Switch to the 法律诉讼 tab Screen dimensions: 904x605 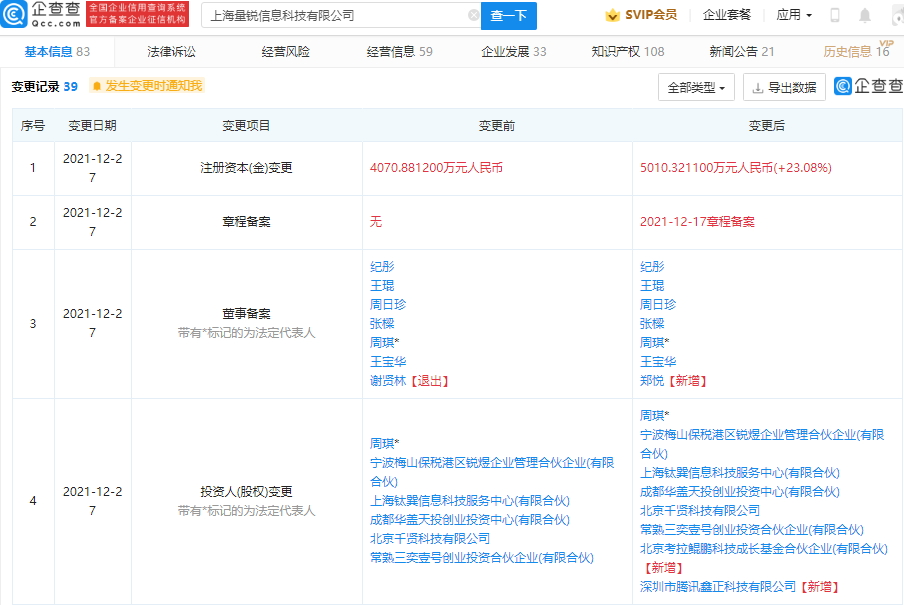coord(171,51)
